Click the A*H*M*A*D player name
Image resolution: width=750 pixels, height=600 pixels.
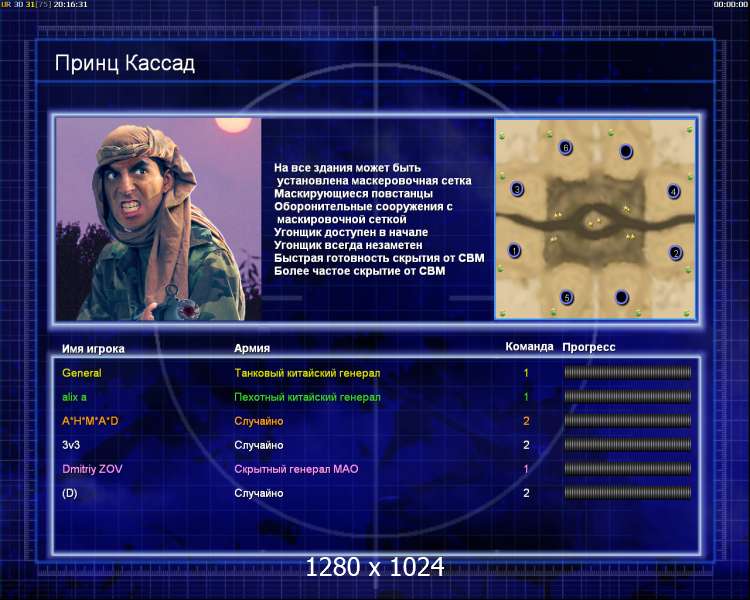[90, 421]
